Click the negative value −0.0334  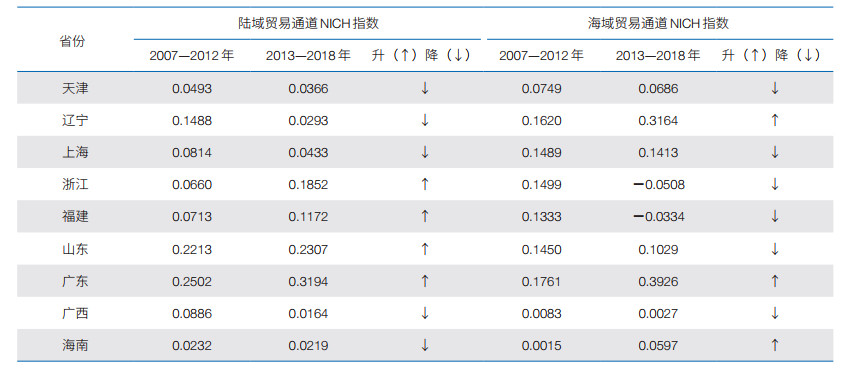click(659, 217)
